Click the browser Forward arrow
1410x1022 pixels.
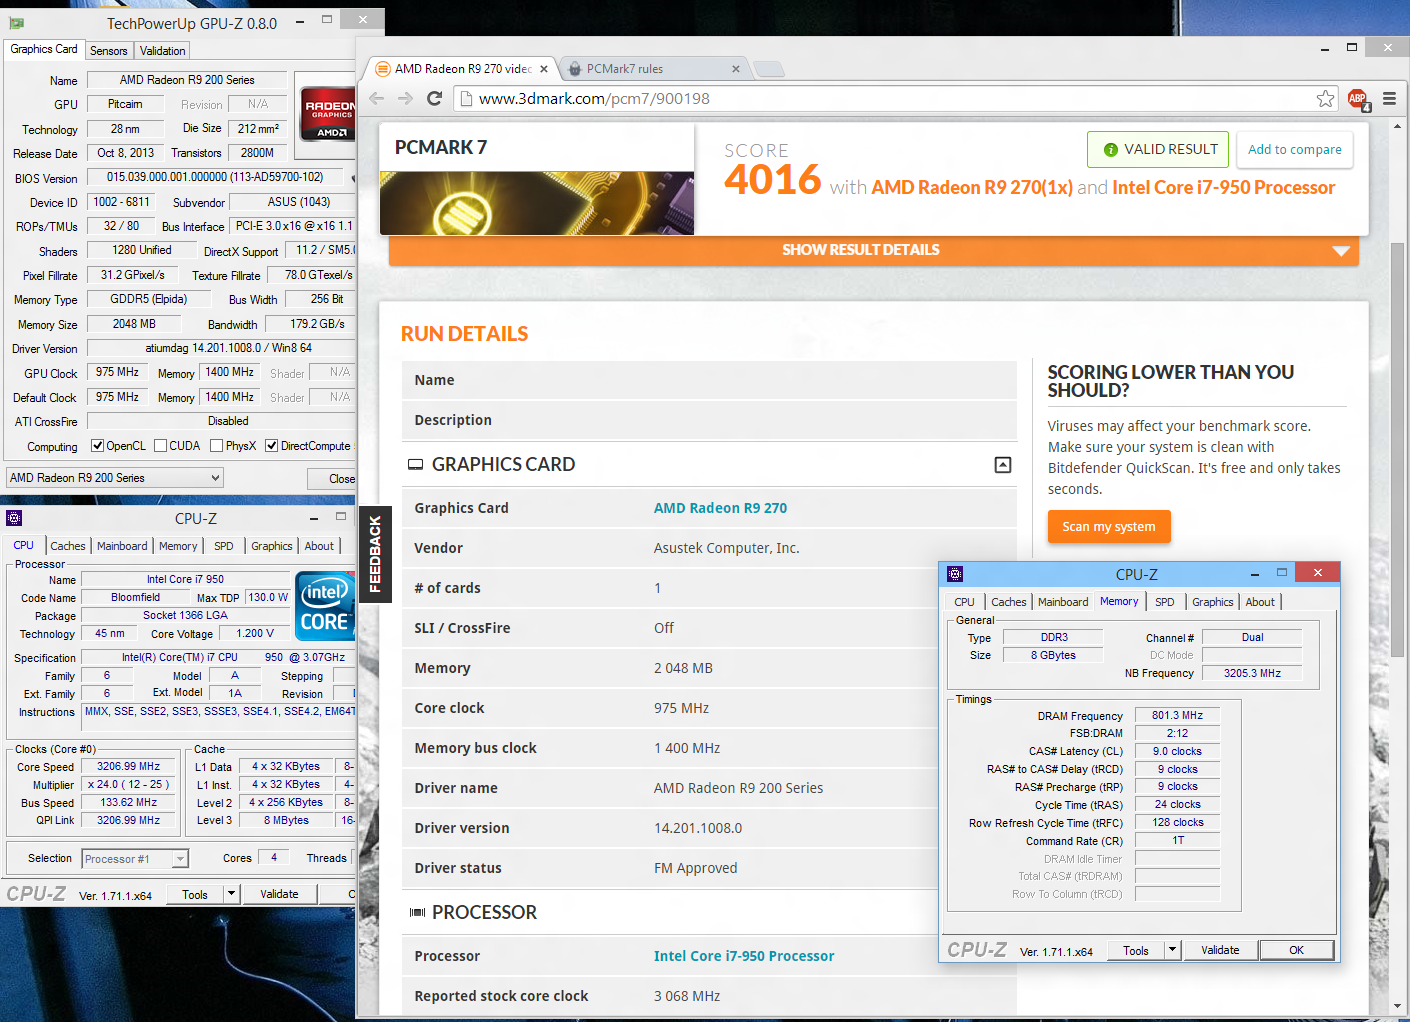tap(405, 98)
